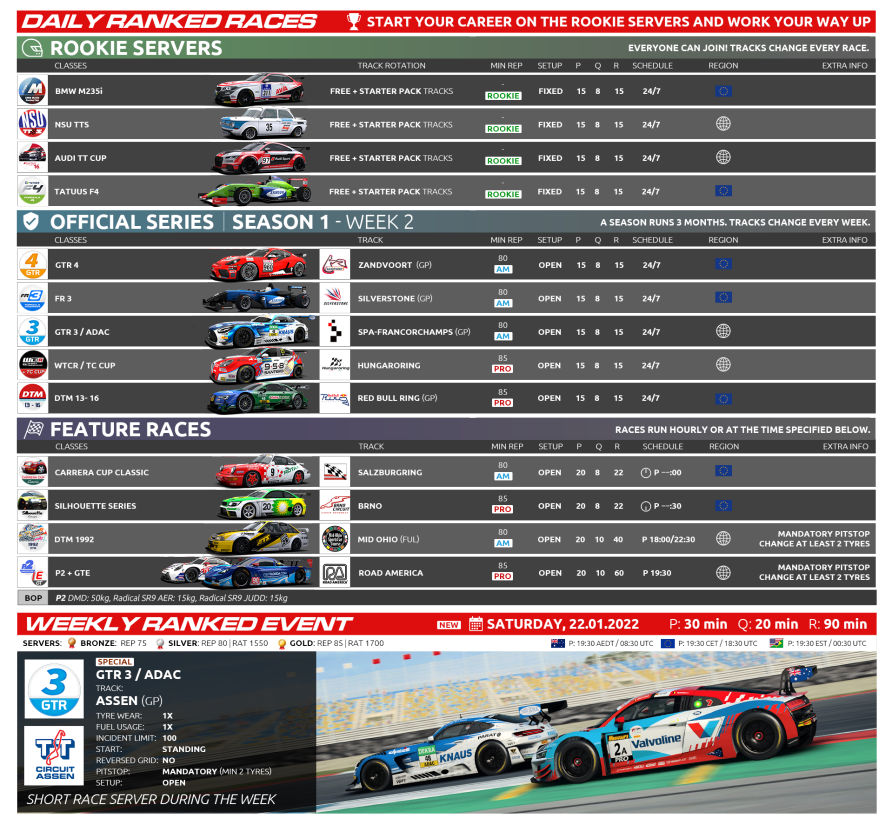Click the trophy icon in top banner

pyautogui.click(x=353, y=21)
